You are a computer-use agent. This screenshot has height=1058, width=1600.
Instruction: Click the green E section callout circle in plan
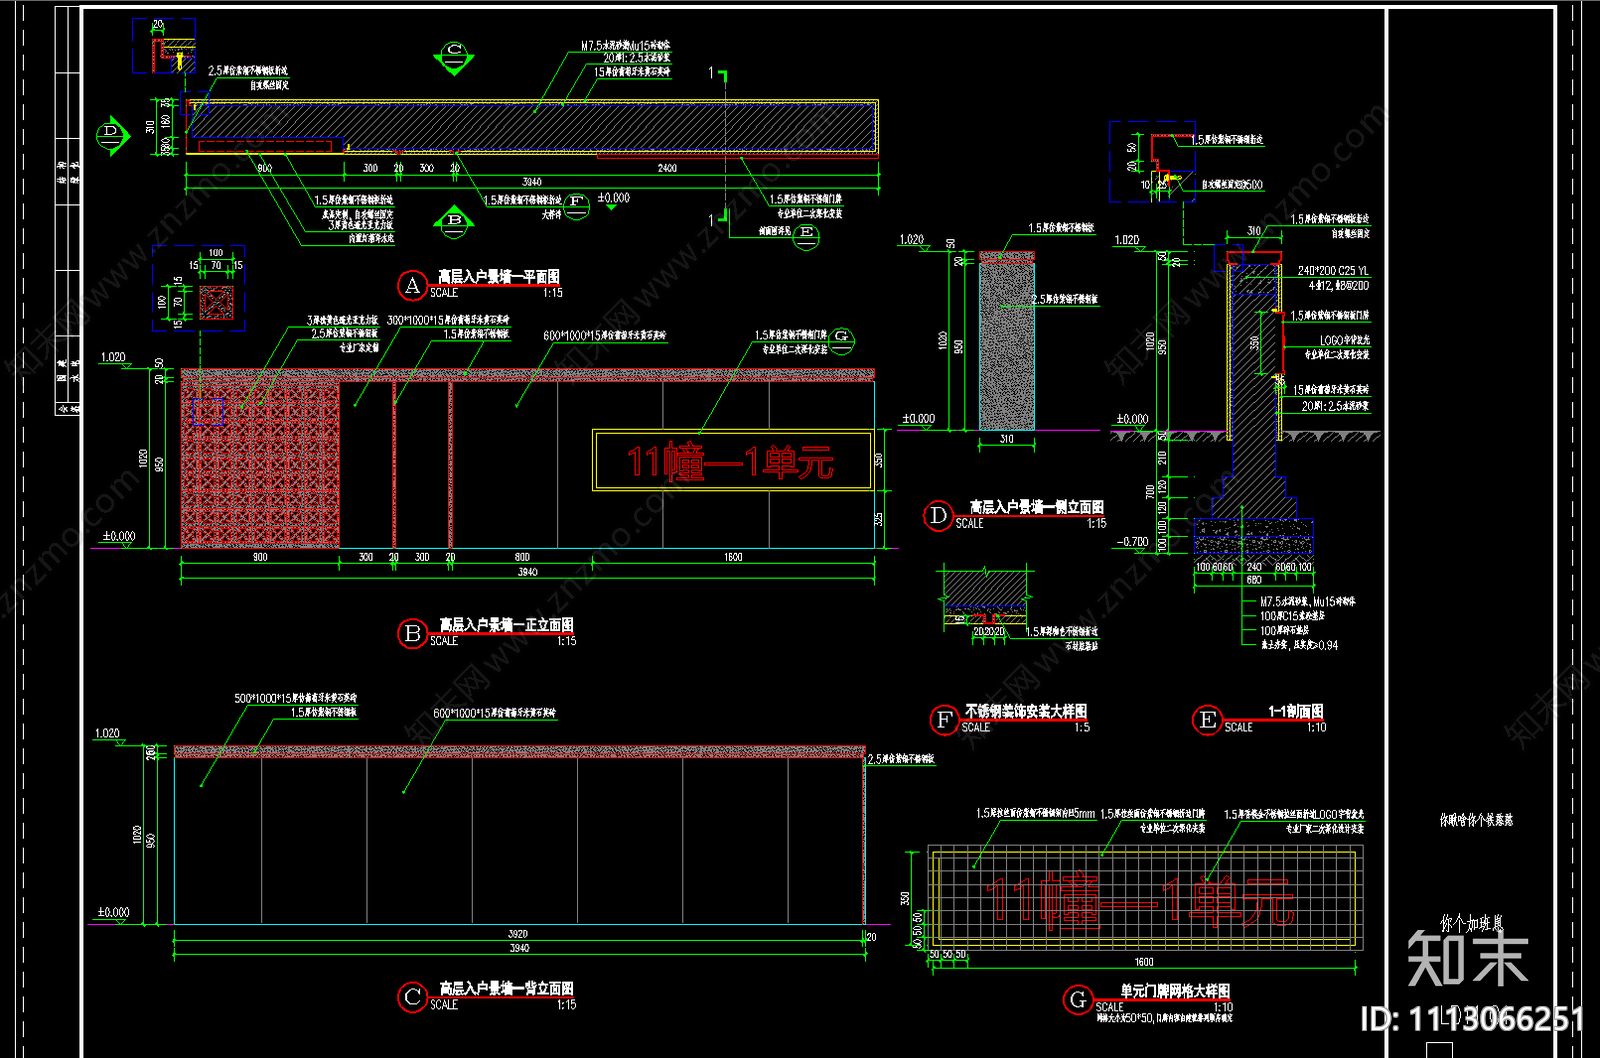(806, 237)
